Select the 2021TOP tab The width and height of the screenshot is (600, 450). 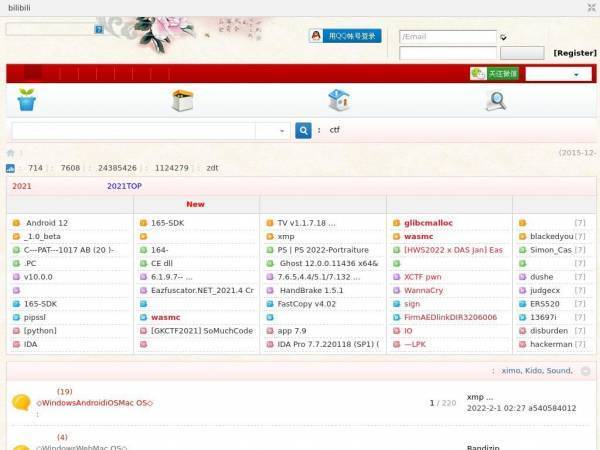[124, 186]
